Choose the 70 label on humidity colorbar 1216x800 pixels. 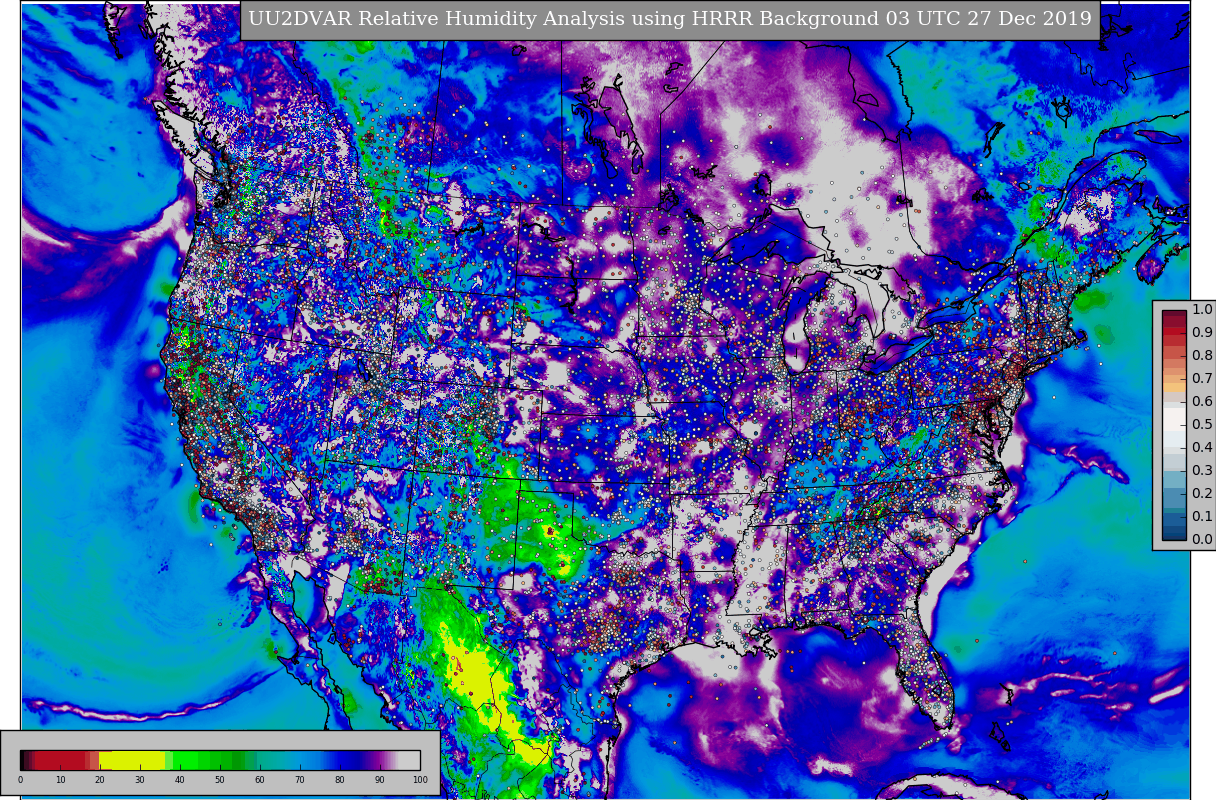click(x=300, y=780)
